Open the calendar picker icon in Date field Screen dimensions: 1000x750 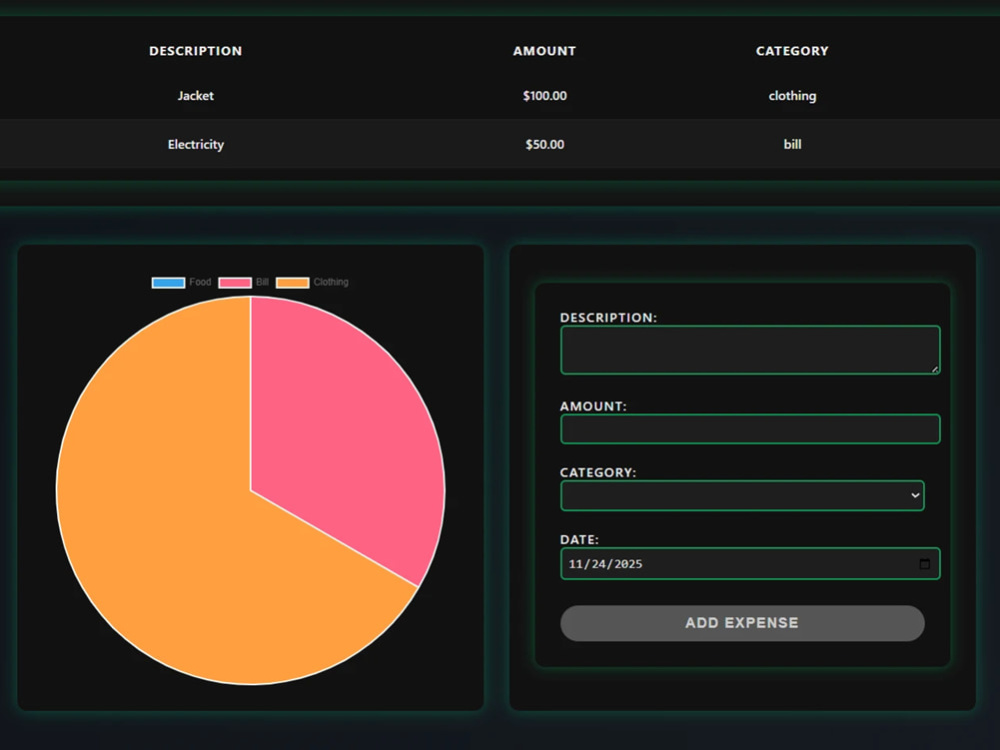924,564
